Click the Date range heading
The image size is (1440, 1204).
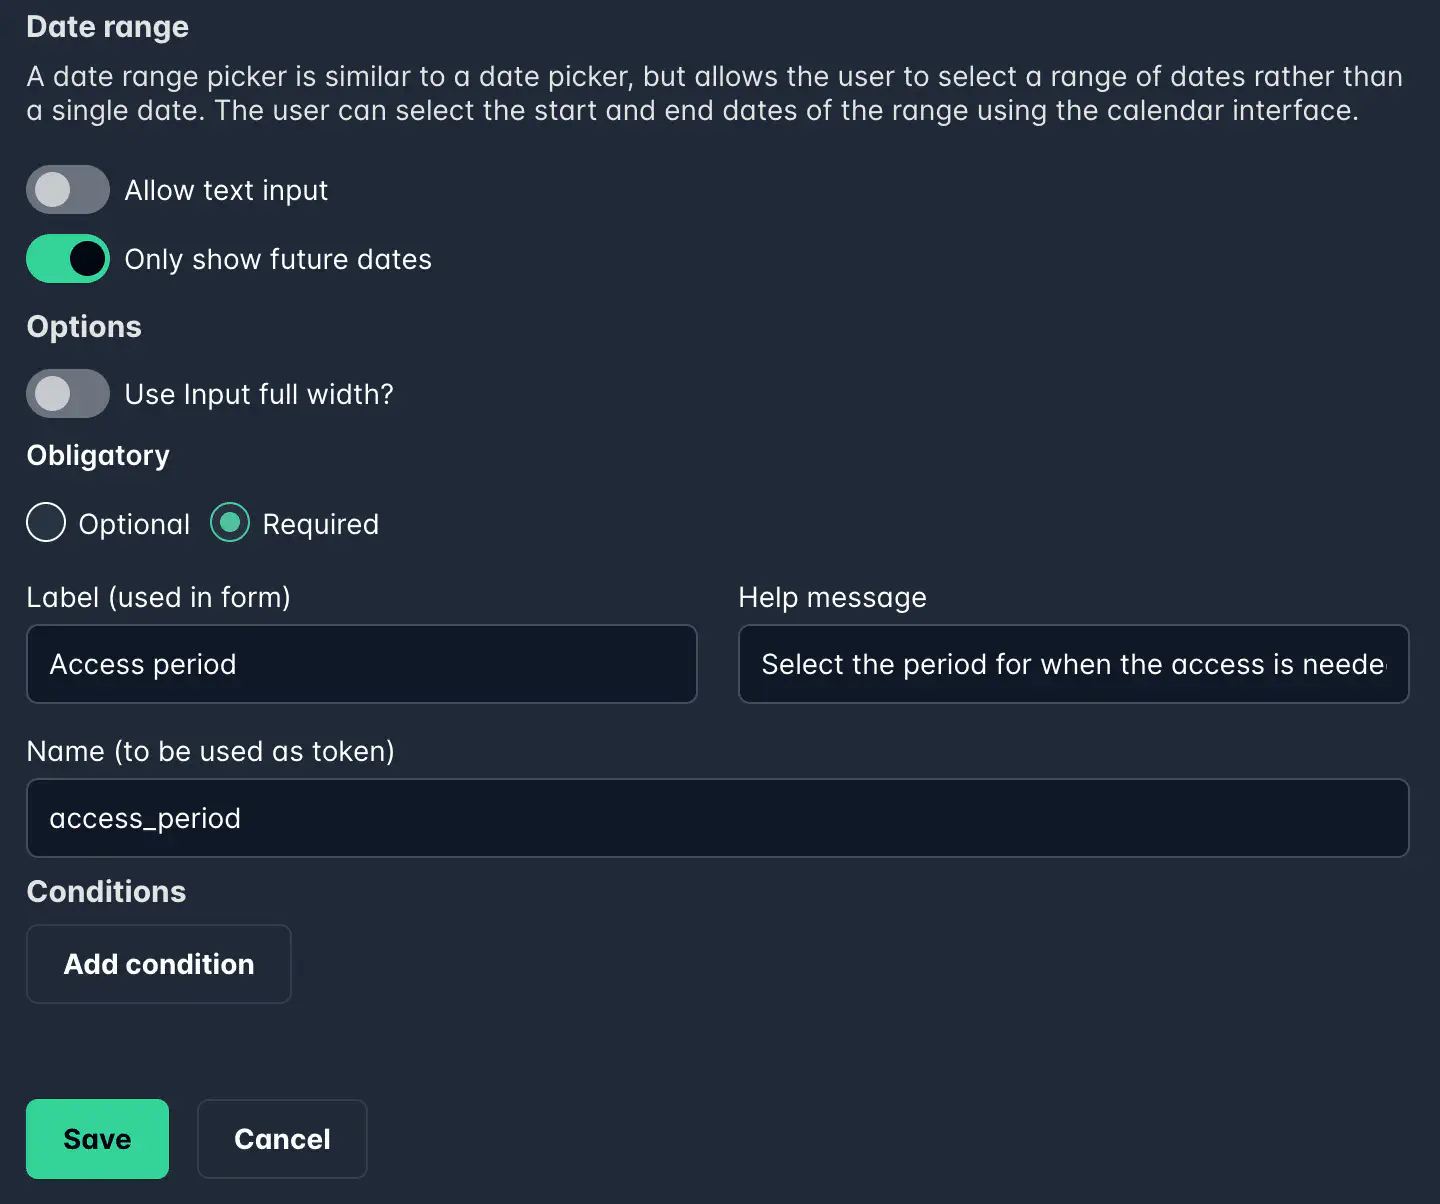click(x=106, y=27)
